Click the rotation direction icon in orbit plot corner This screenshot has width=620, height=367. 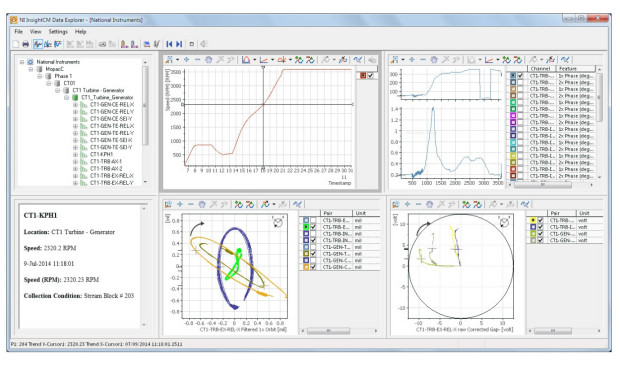click(278, 222)
